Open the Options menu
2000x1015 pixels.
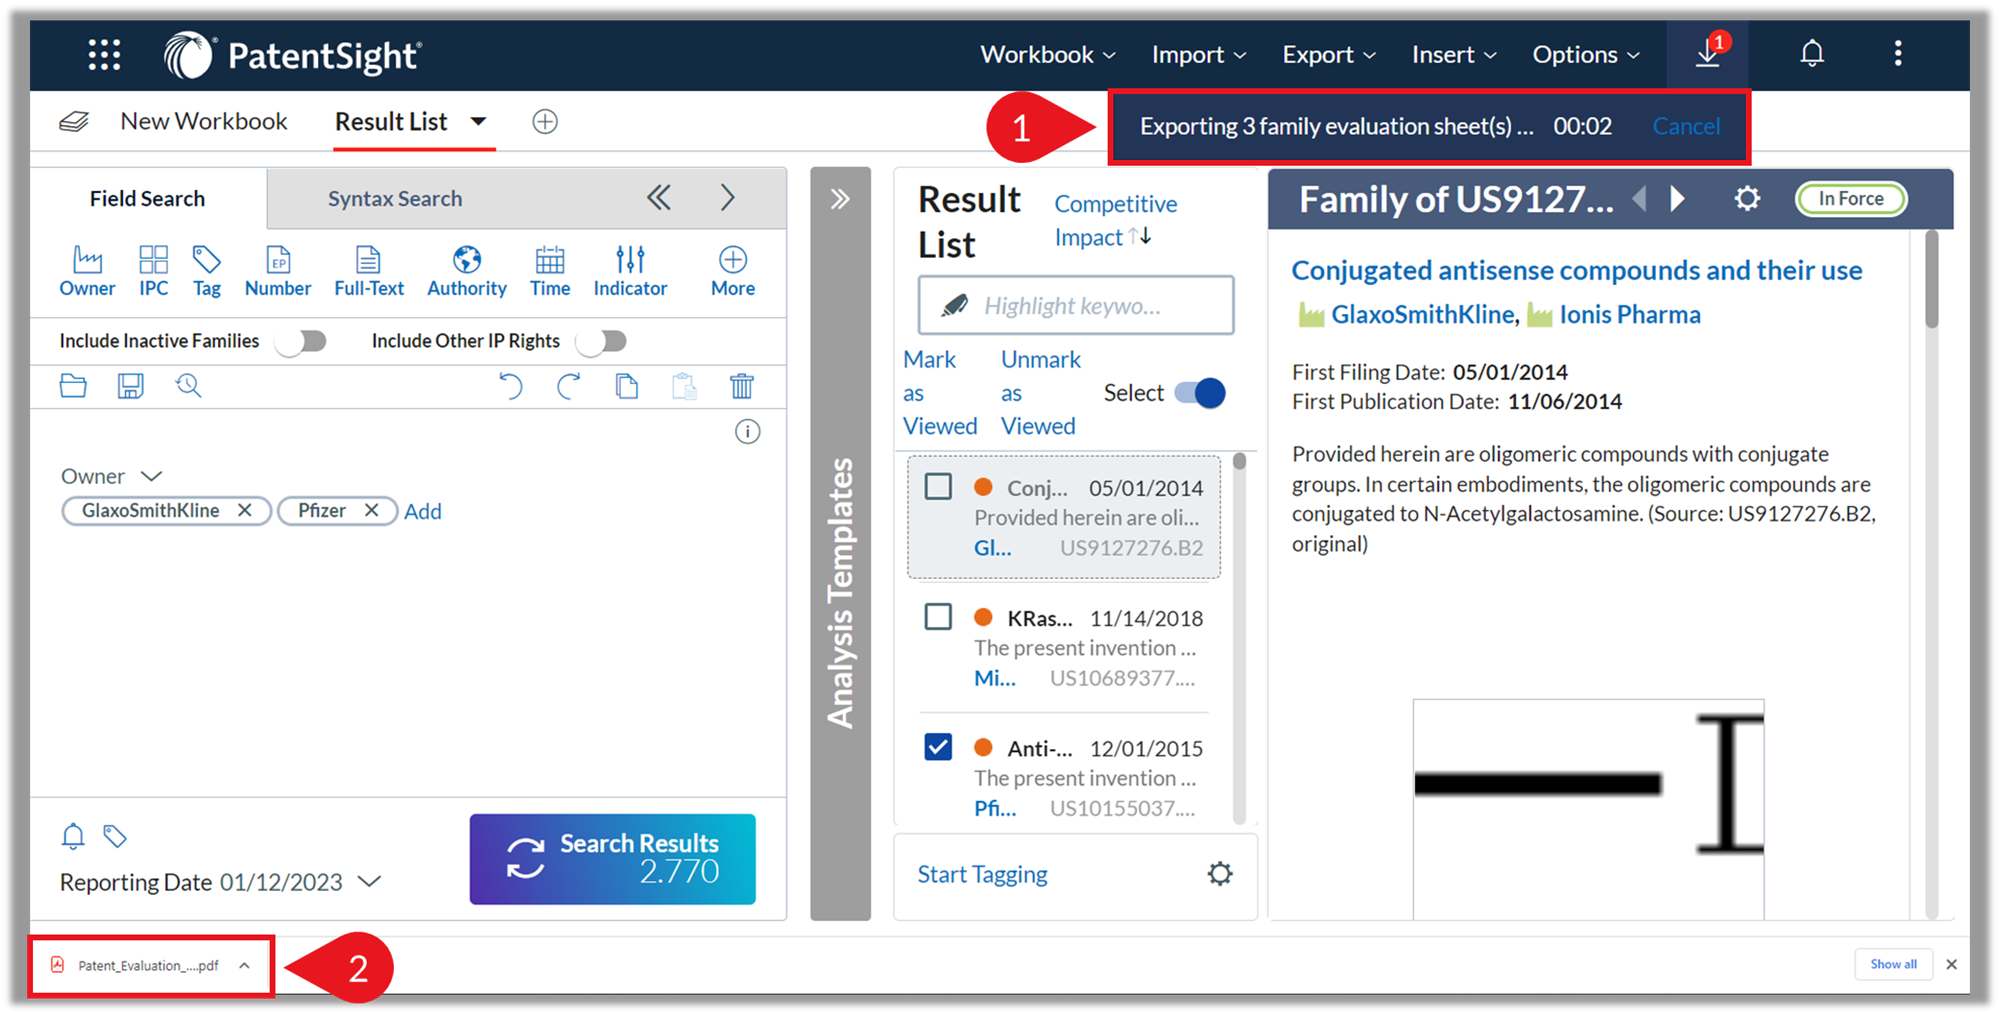pyautogui.click(x=1586, y=54)
